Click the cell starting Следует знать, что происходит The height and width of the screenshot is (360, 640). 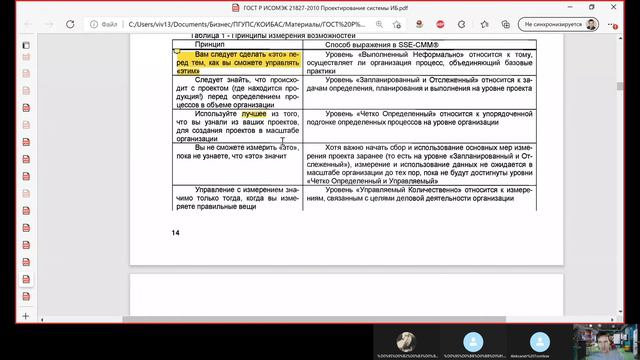238,92
